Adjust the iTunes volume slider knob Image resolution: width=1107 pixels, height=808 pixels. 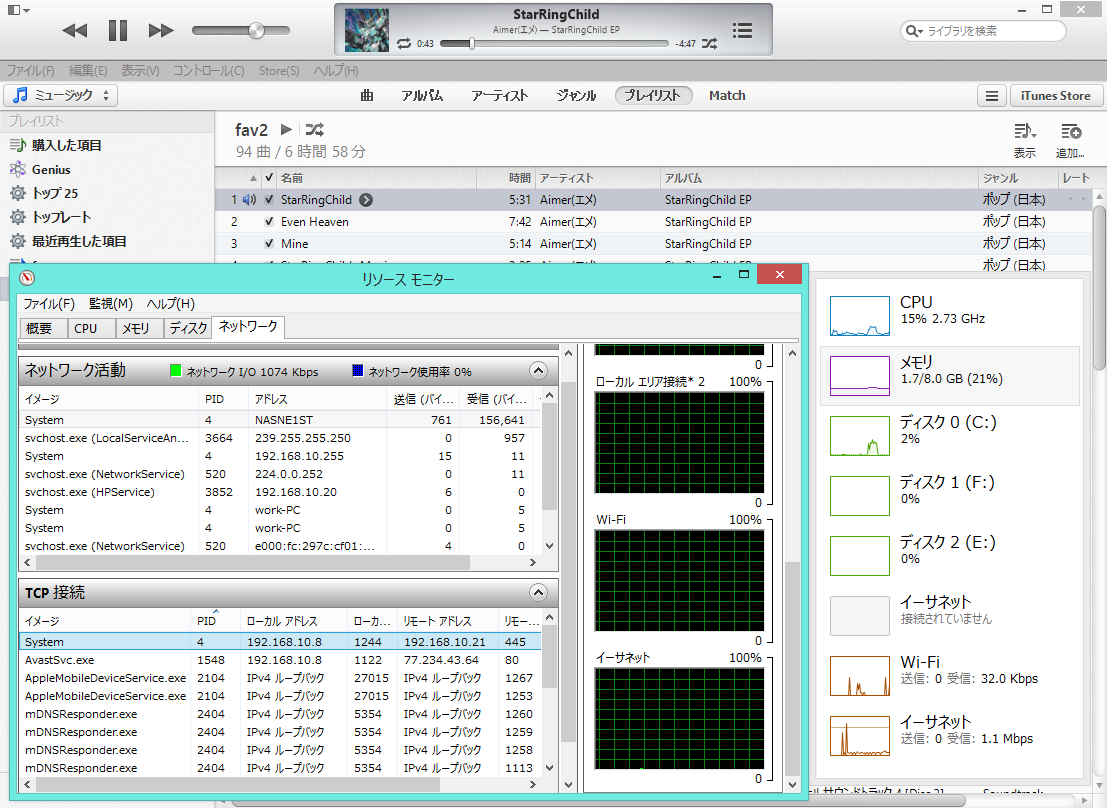click(256, 30)
